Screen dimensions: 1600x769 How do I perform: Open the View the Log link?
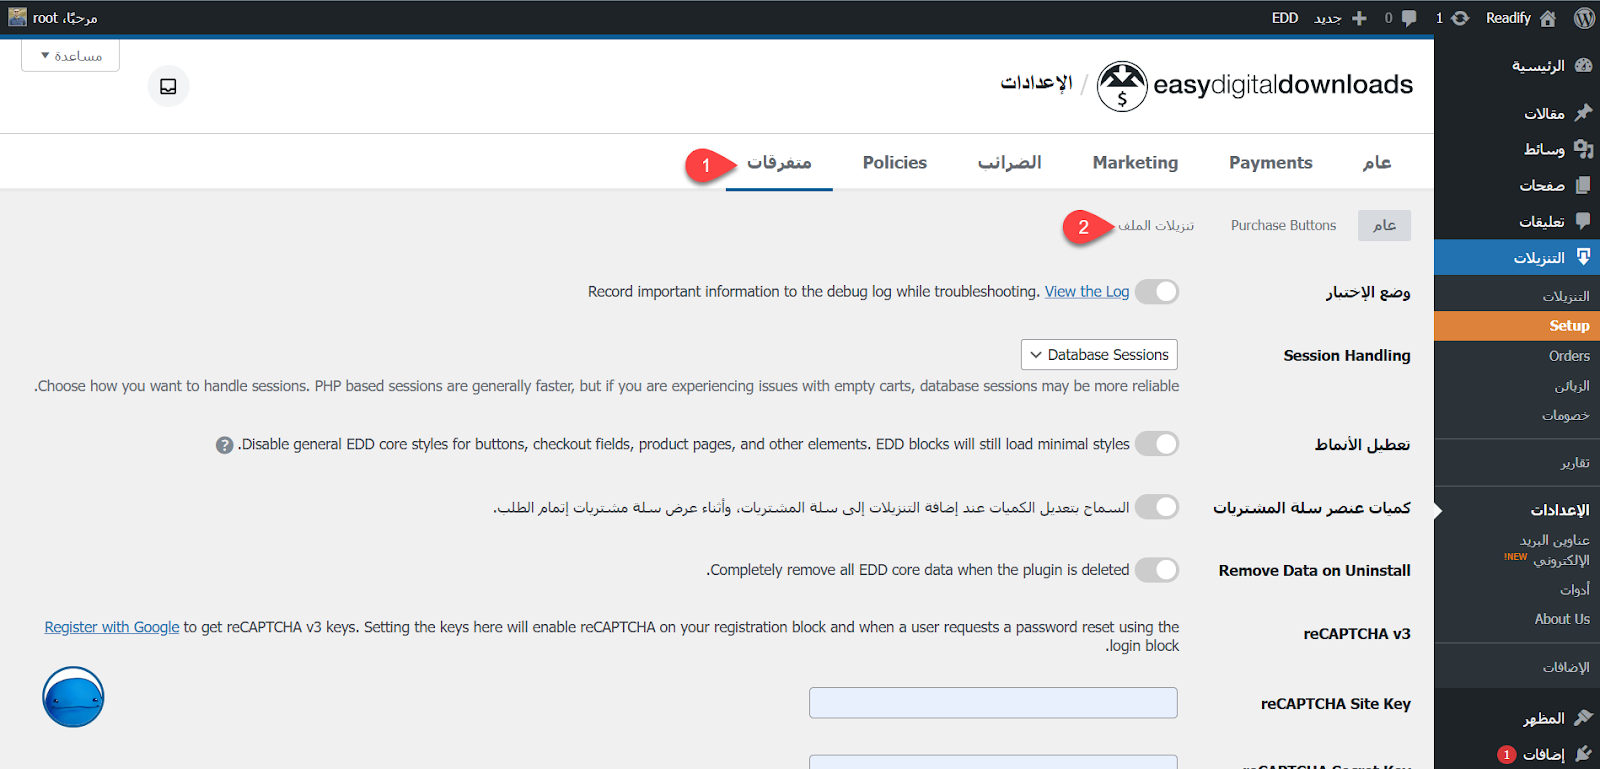1087,291
